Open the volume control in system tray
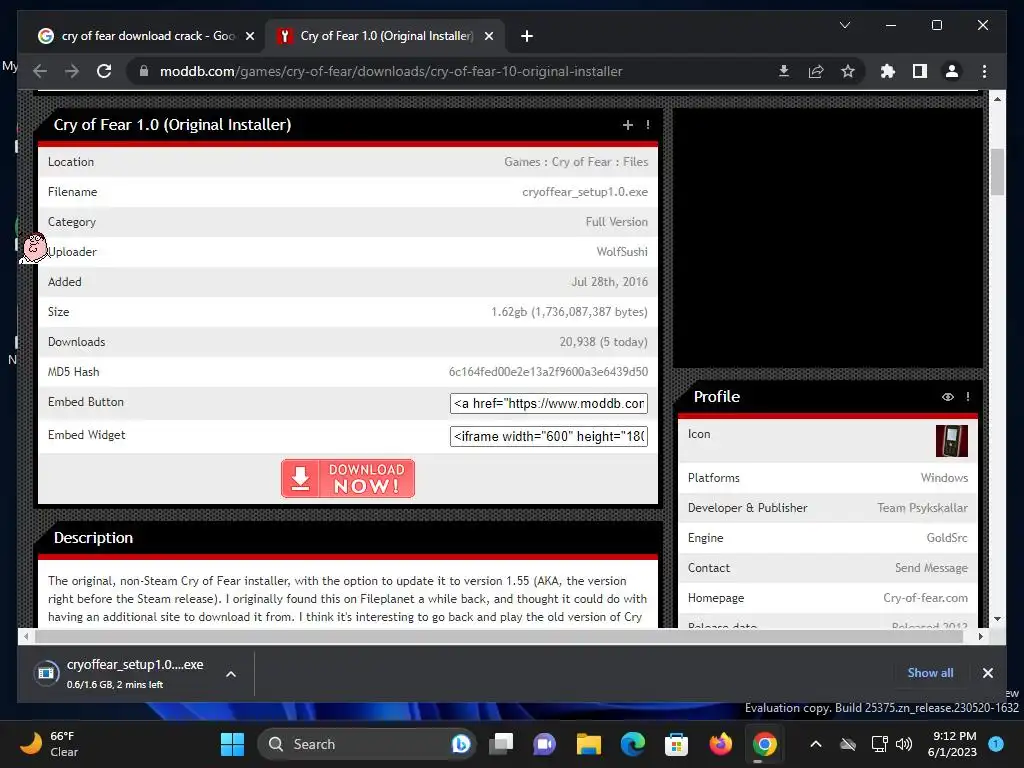Viewport: 1024px width, 768px height. 904,744
